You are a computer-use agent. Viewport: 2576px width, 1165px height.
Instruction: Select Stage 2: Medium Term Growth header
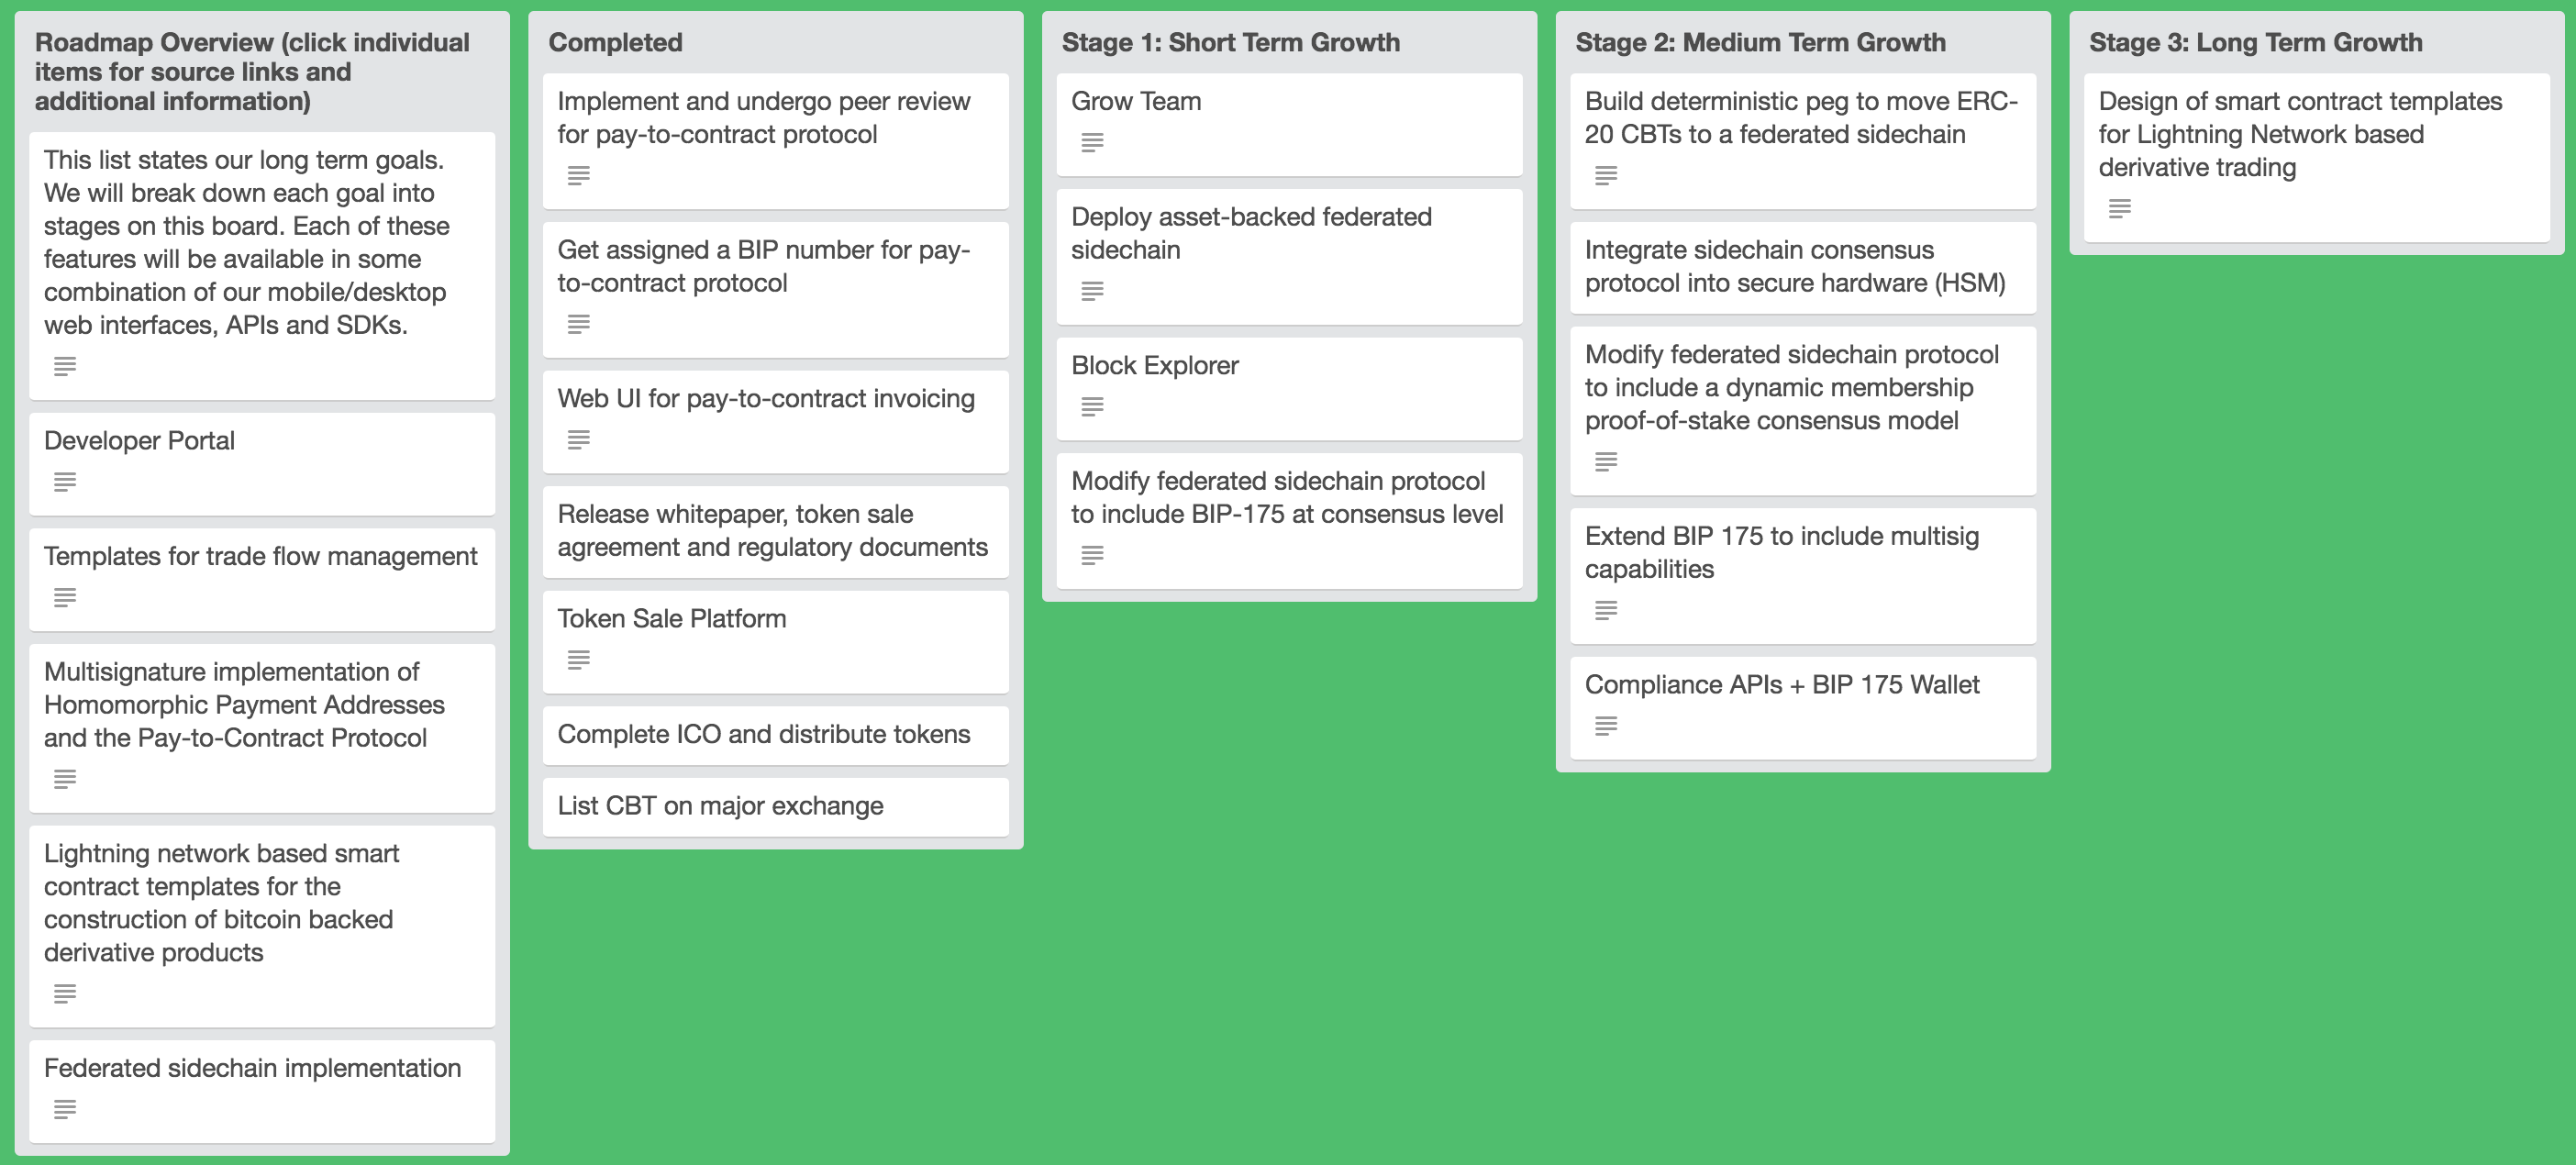coord(1760,42)
